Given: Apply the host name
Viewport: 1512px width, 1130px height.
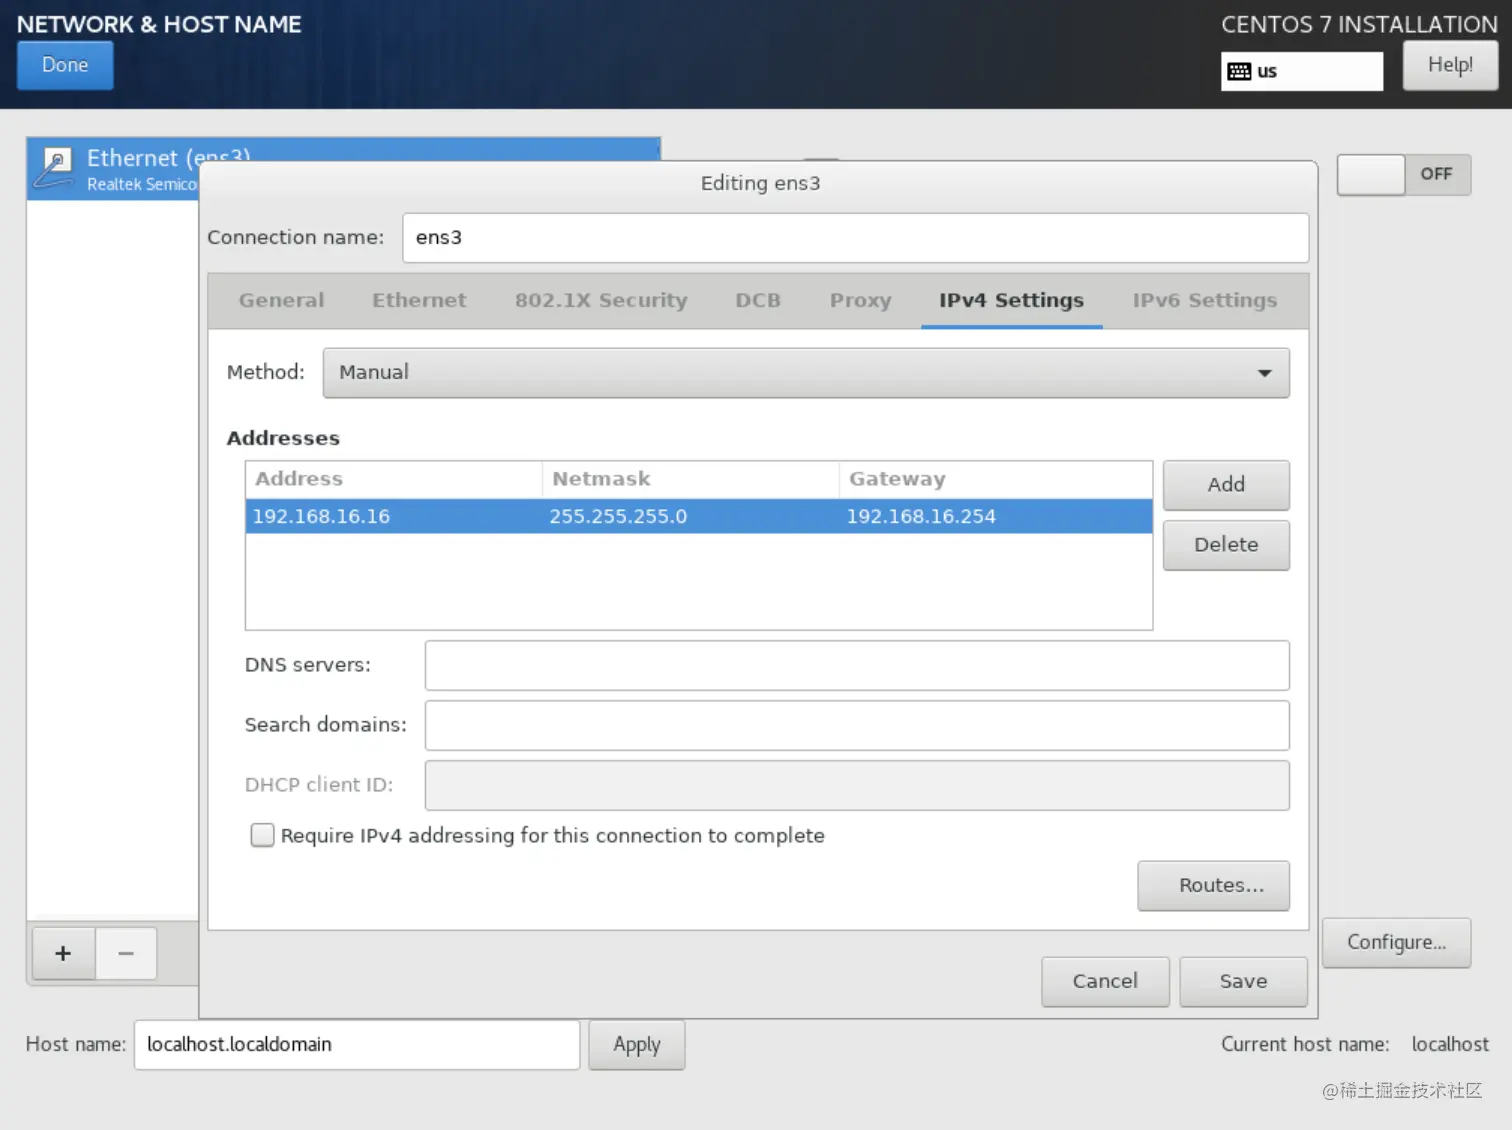Looking at the screenshot, I should click(x=637, y=1045).
